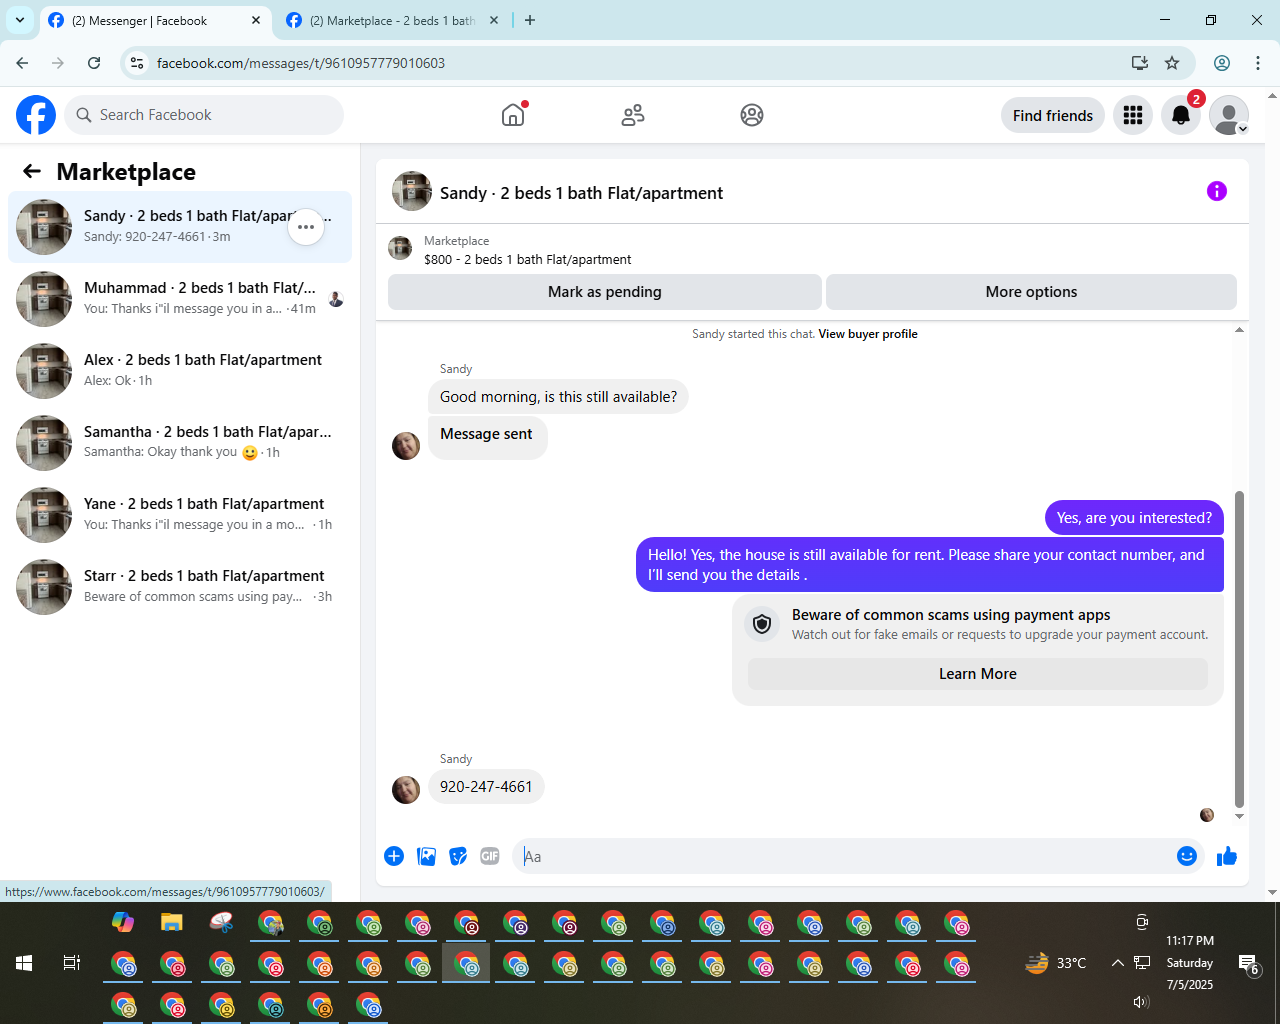Click the shield icon in scam warning
Viewport: 1280px width, 1024px height.
coord(762,624)
